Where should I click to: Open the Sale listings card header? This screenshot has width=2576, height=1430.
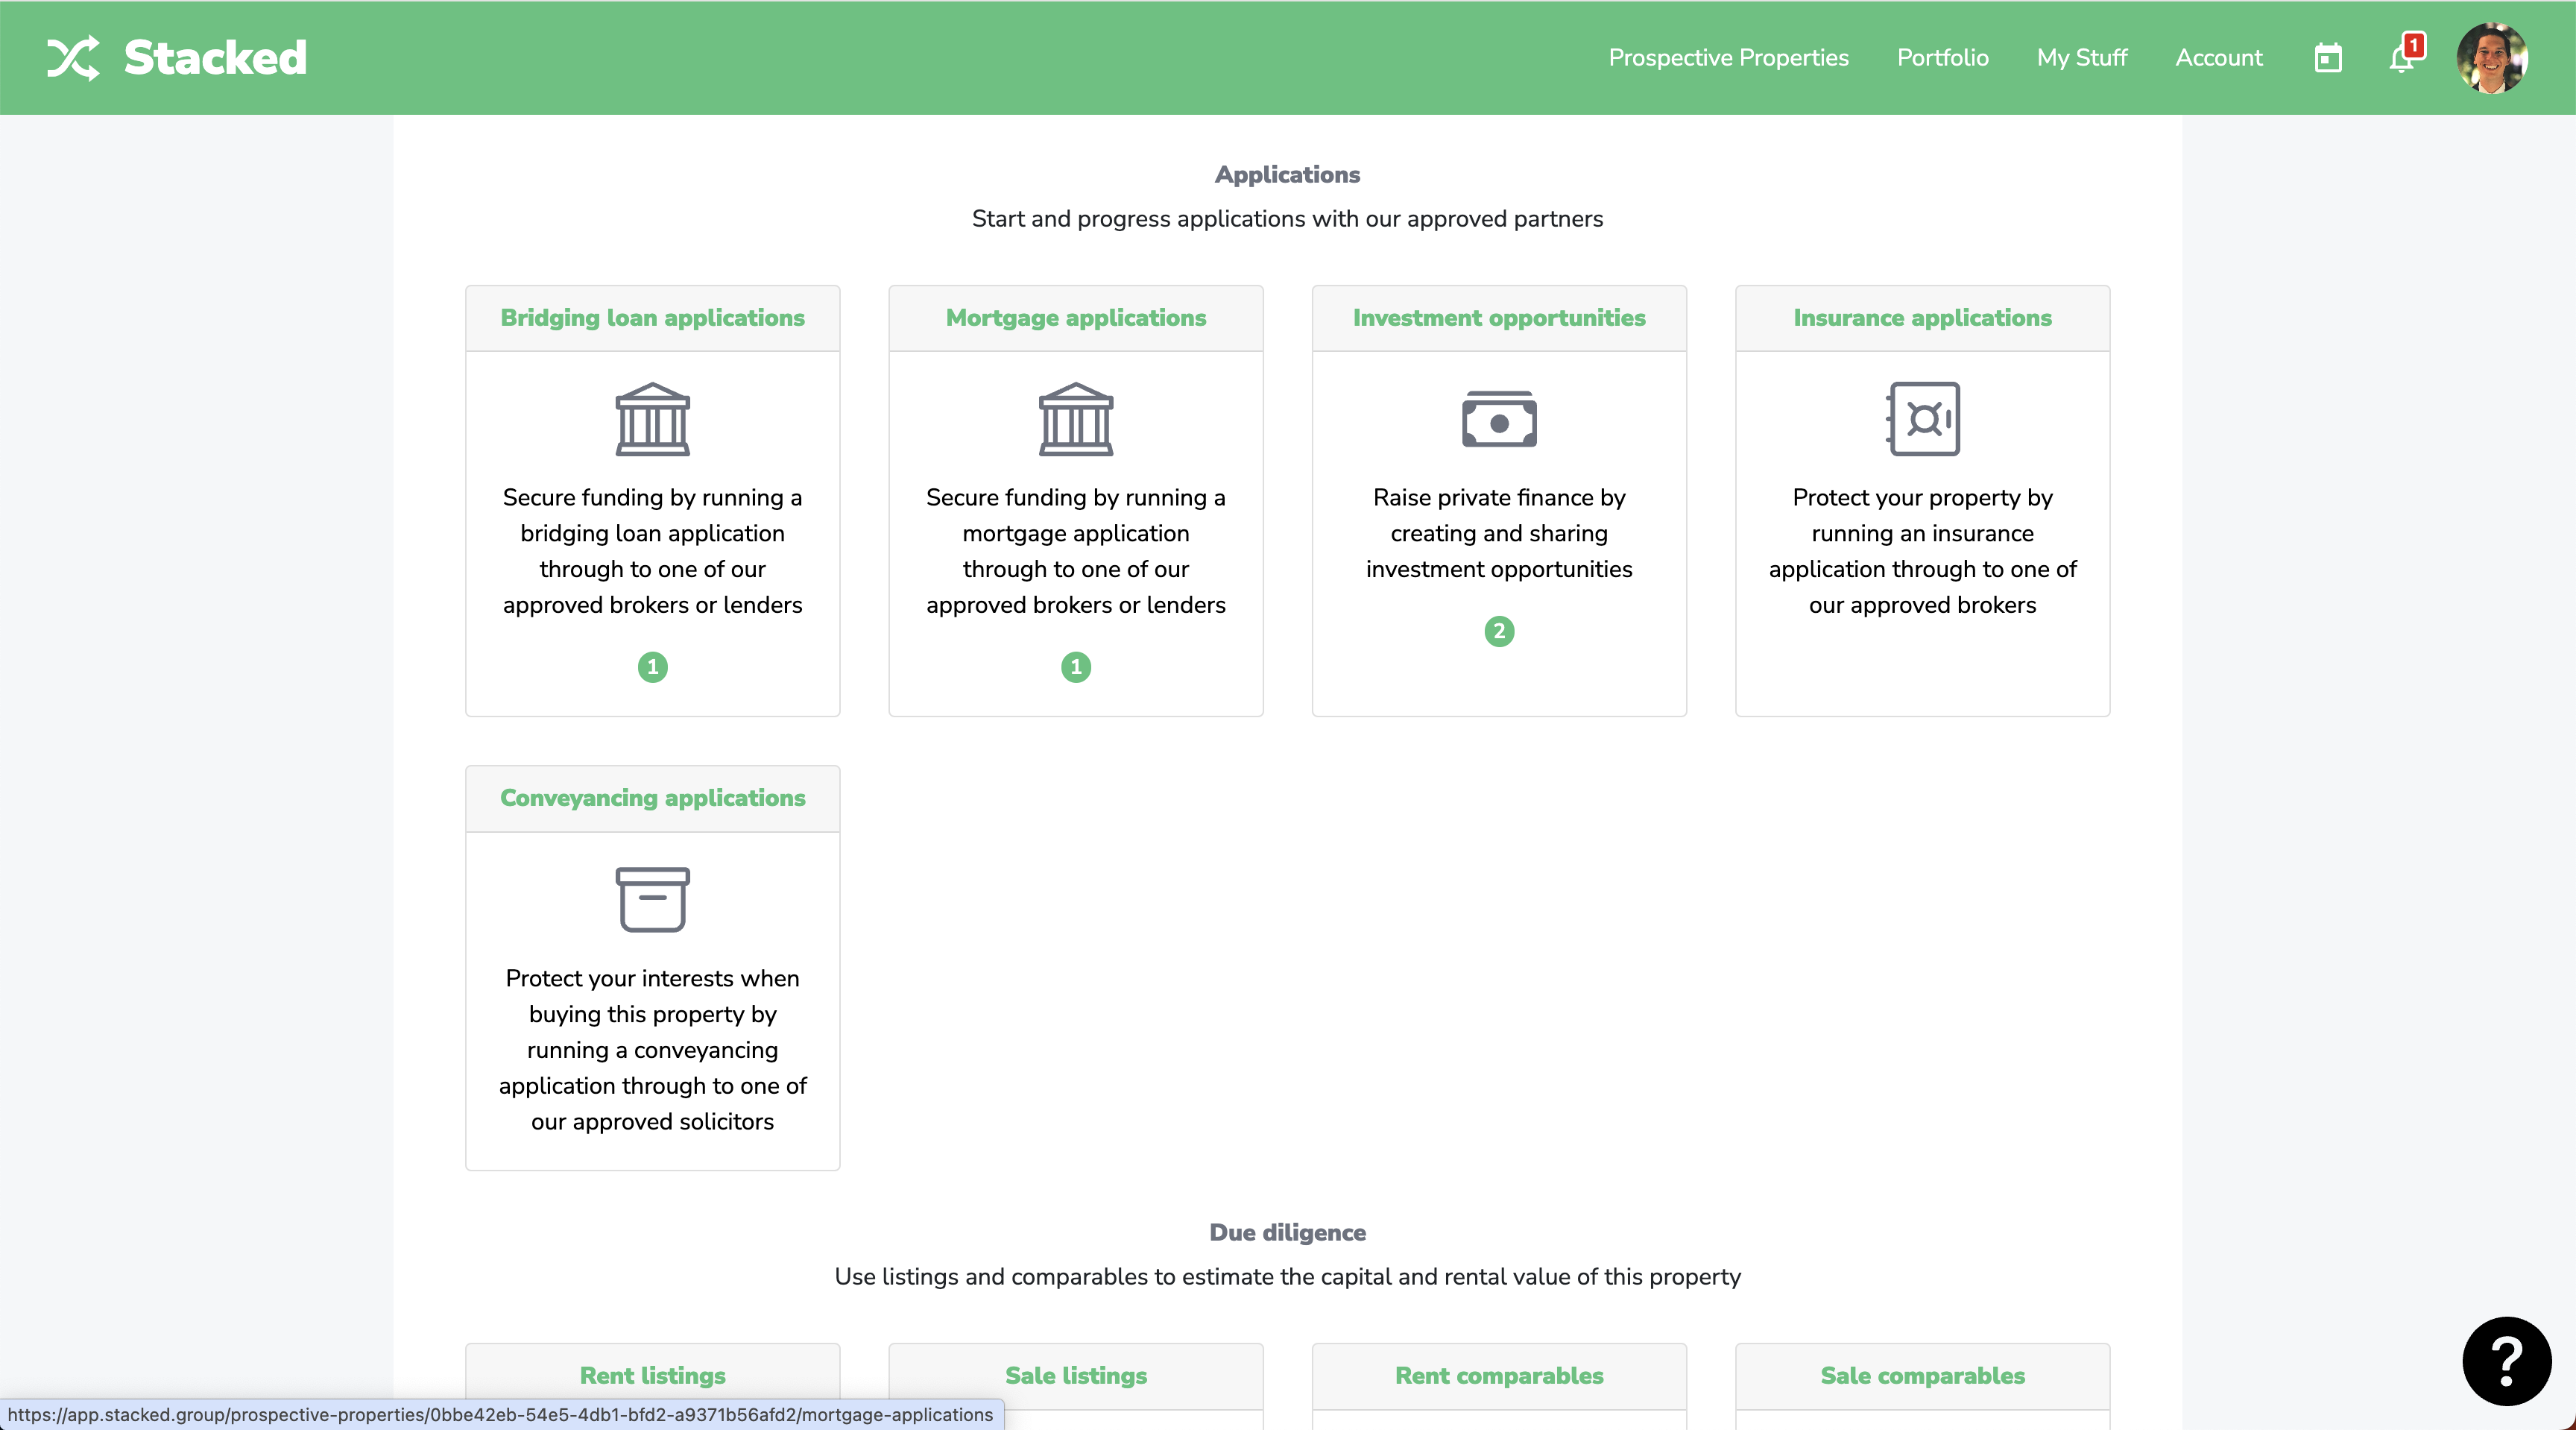coord(1075,1376)
